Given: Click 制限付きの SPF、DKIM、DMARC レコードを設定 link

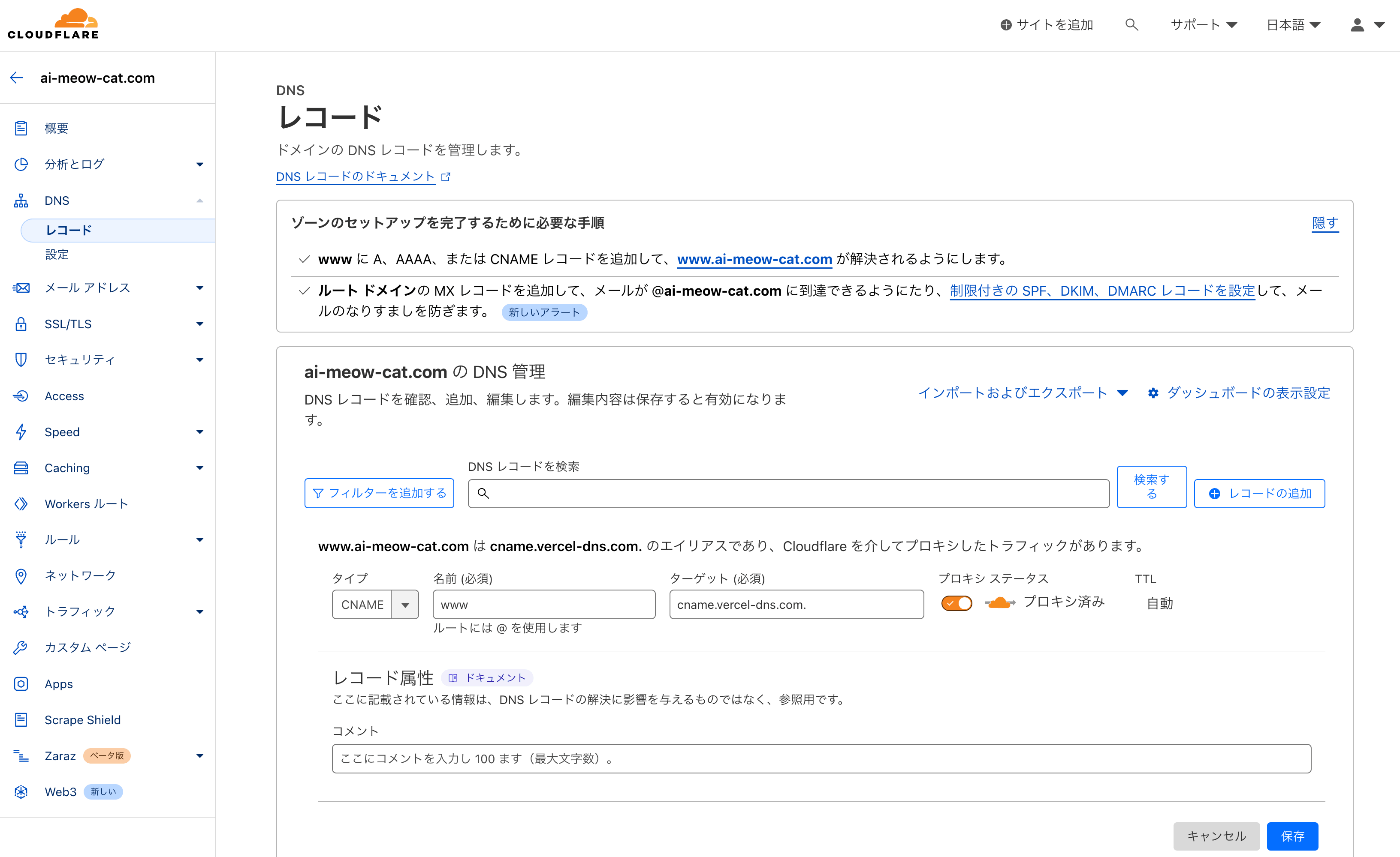Looking at the screenshot, I should click(1102, 291).
